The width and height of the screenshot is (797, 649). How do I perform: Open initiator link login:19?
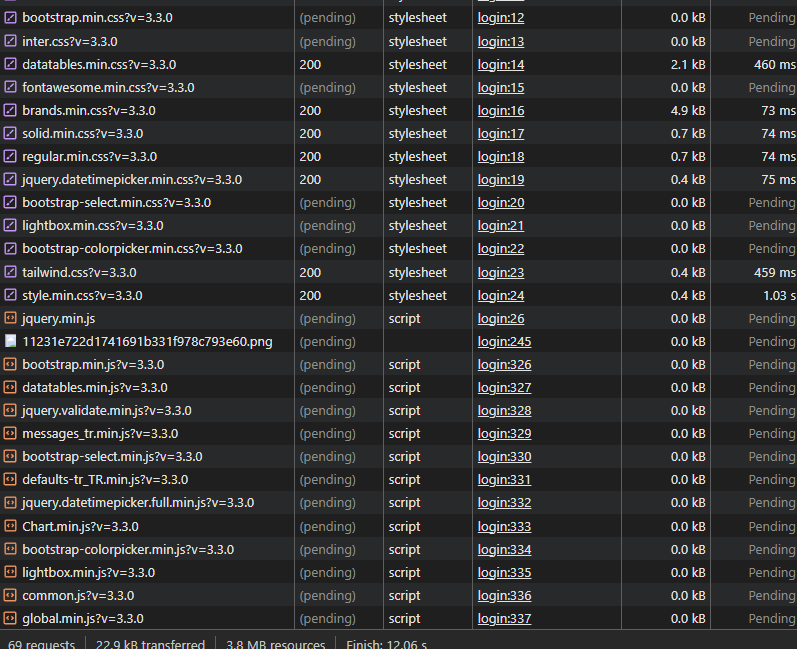click(501, 179)
